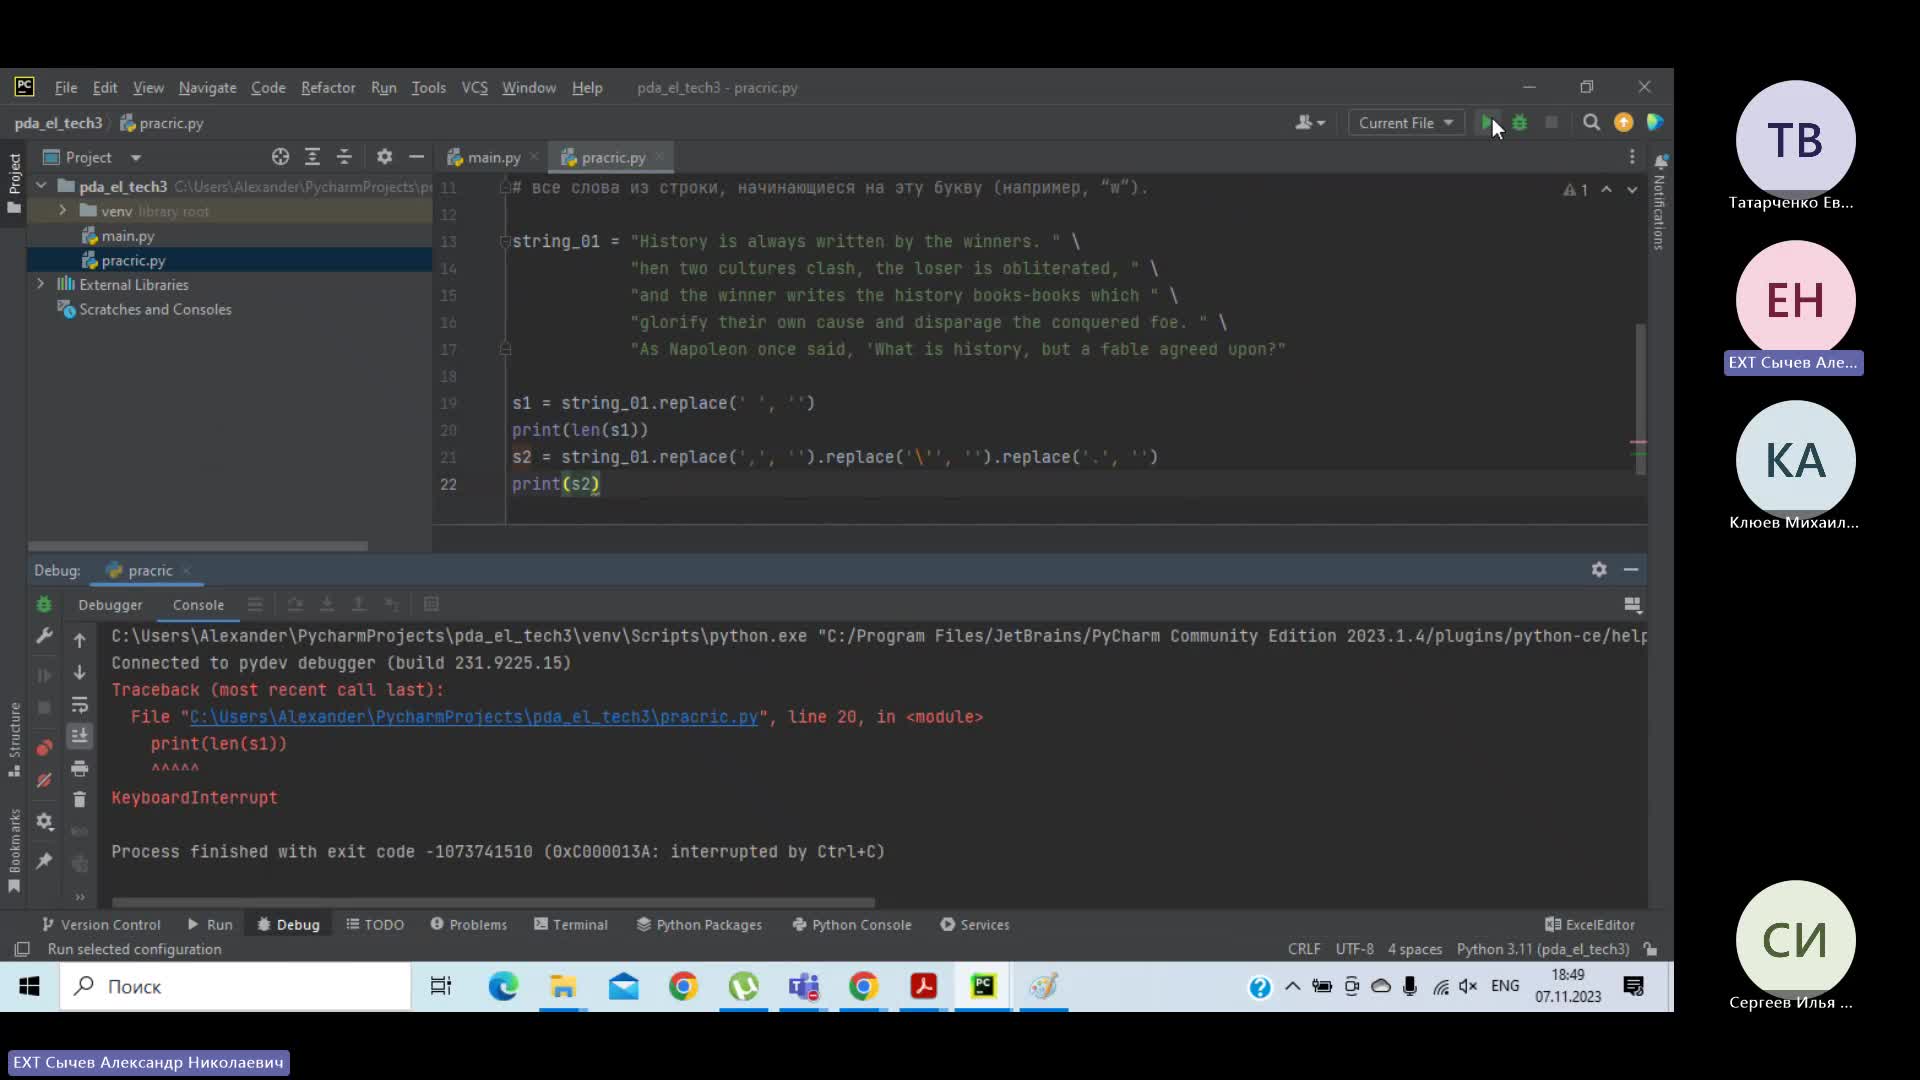Restore debug layout icon

[1632, 605]
